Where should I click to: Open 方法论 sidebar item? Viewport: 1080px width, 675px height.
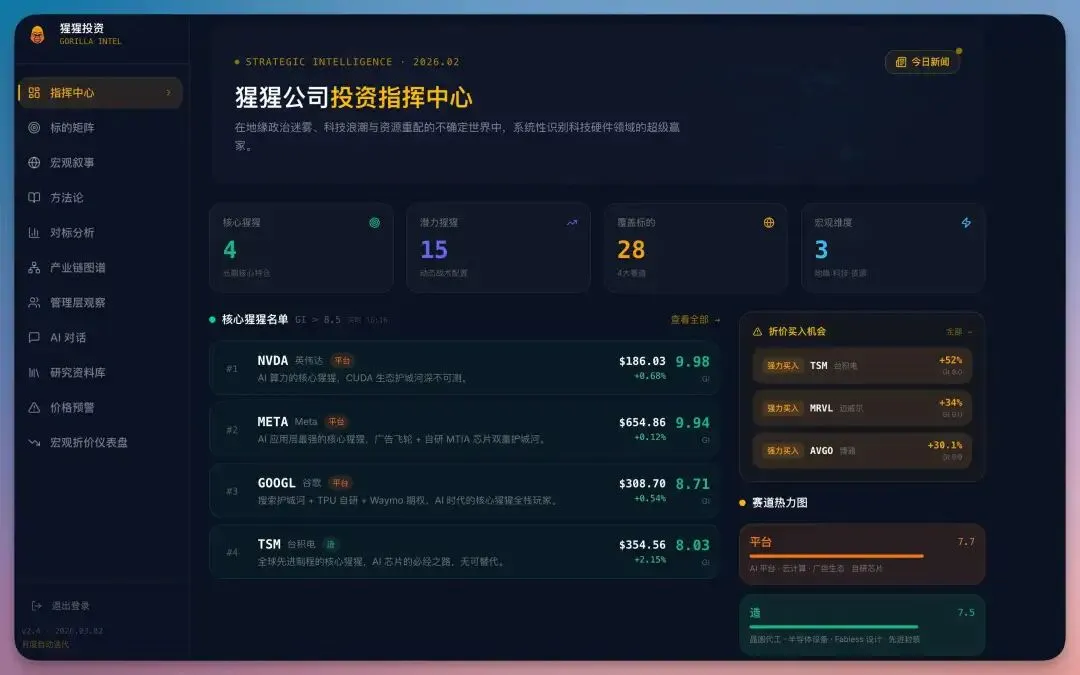pos(101,198)
